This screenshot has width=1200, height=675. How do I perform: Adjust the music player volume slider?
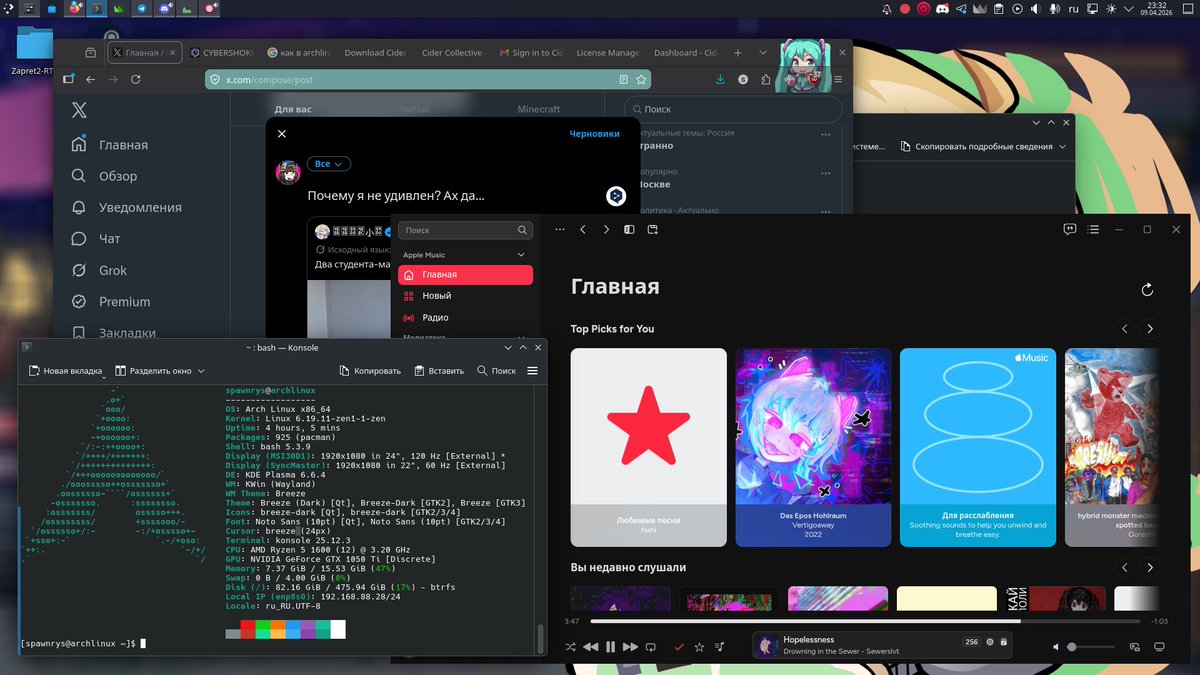[x=1092, y=647]
